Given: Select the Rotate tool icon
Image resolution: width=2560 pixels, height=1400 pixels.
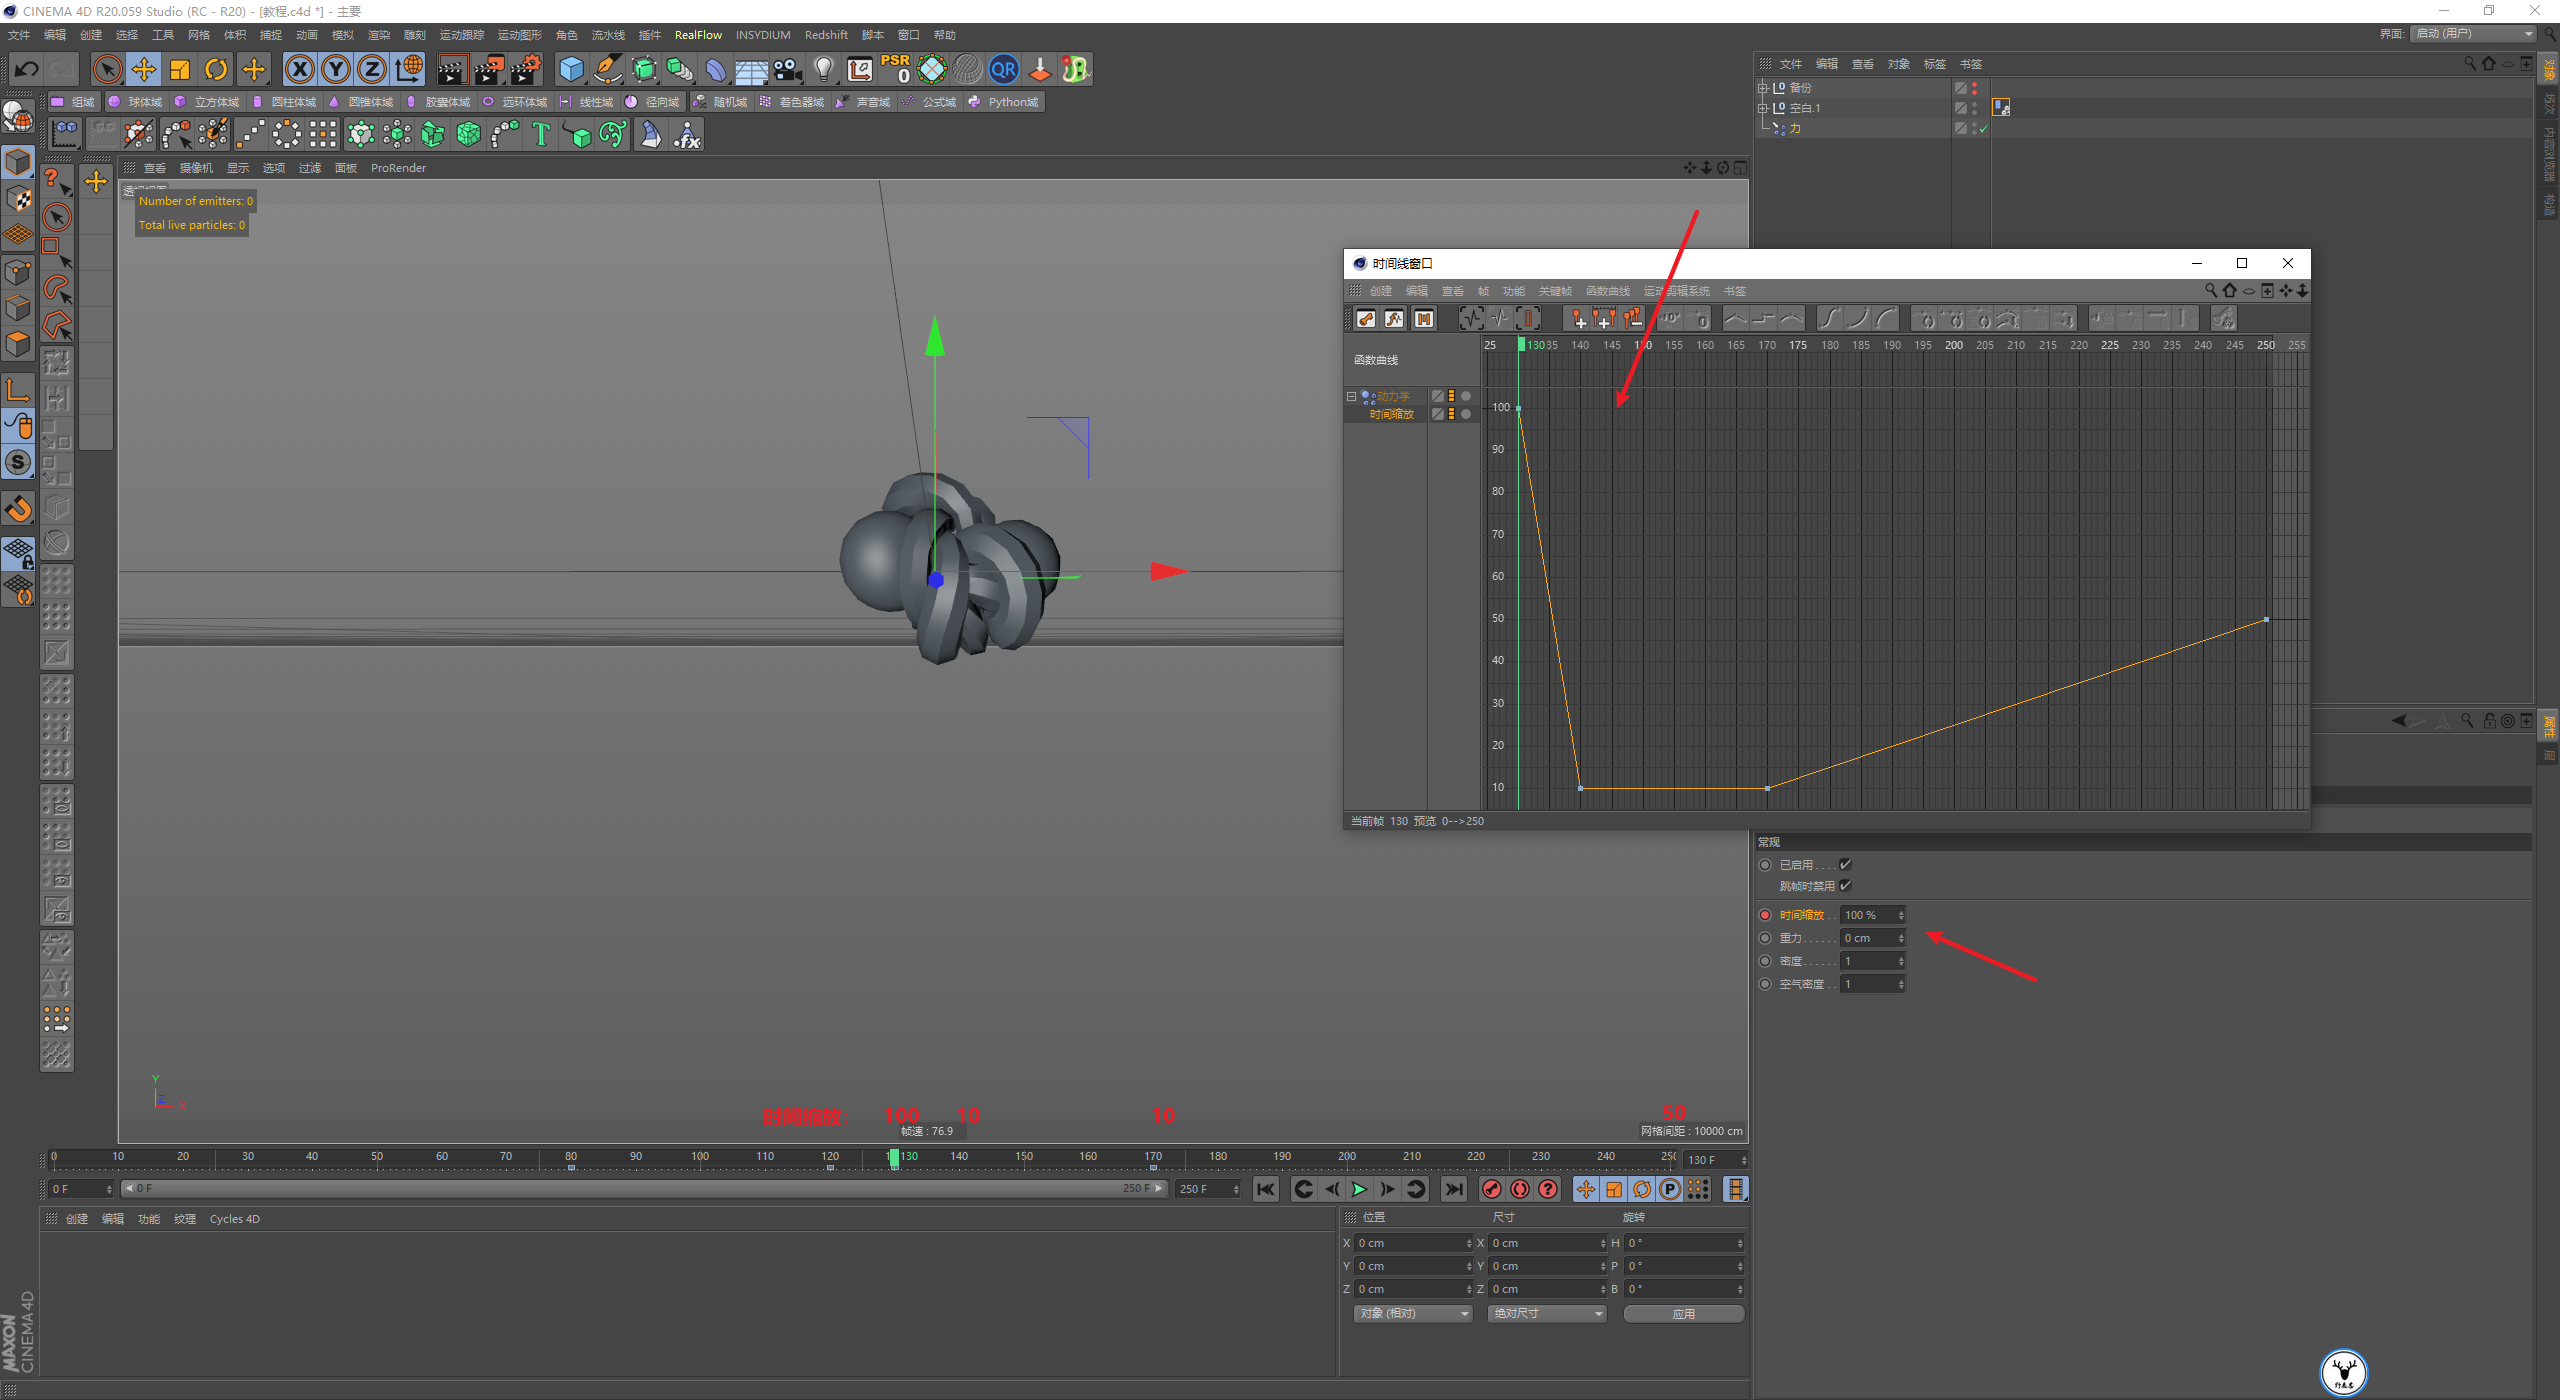Looking at the screenshot, I should pyautogui.click(x=216, y=69).
